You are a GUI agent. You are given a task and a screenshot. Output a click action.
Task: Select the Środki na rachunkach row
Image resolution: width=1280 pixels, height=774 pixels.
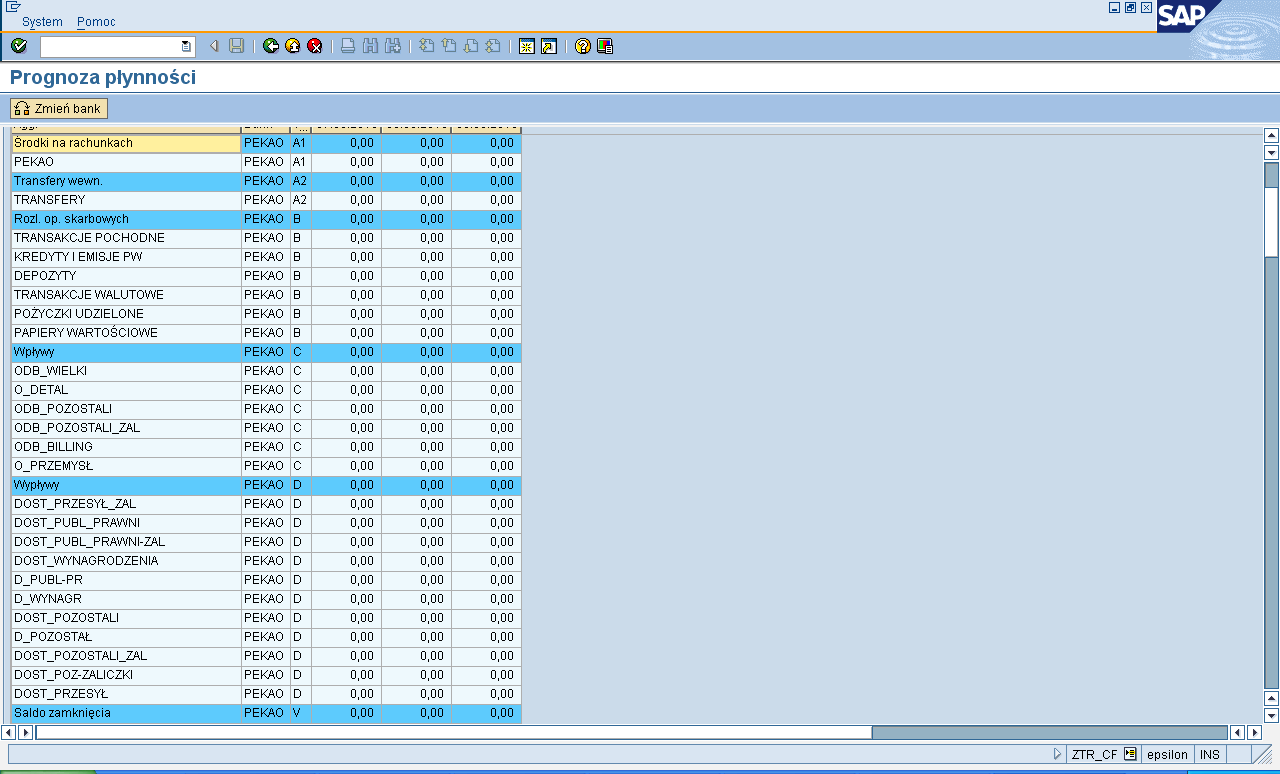coord(266,143)
